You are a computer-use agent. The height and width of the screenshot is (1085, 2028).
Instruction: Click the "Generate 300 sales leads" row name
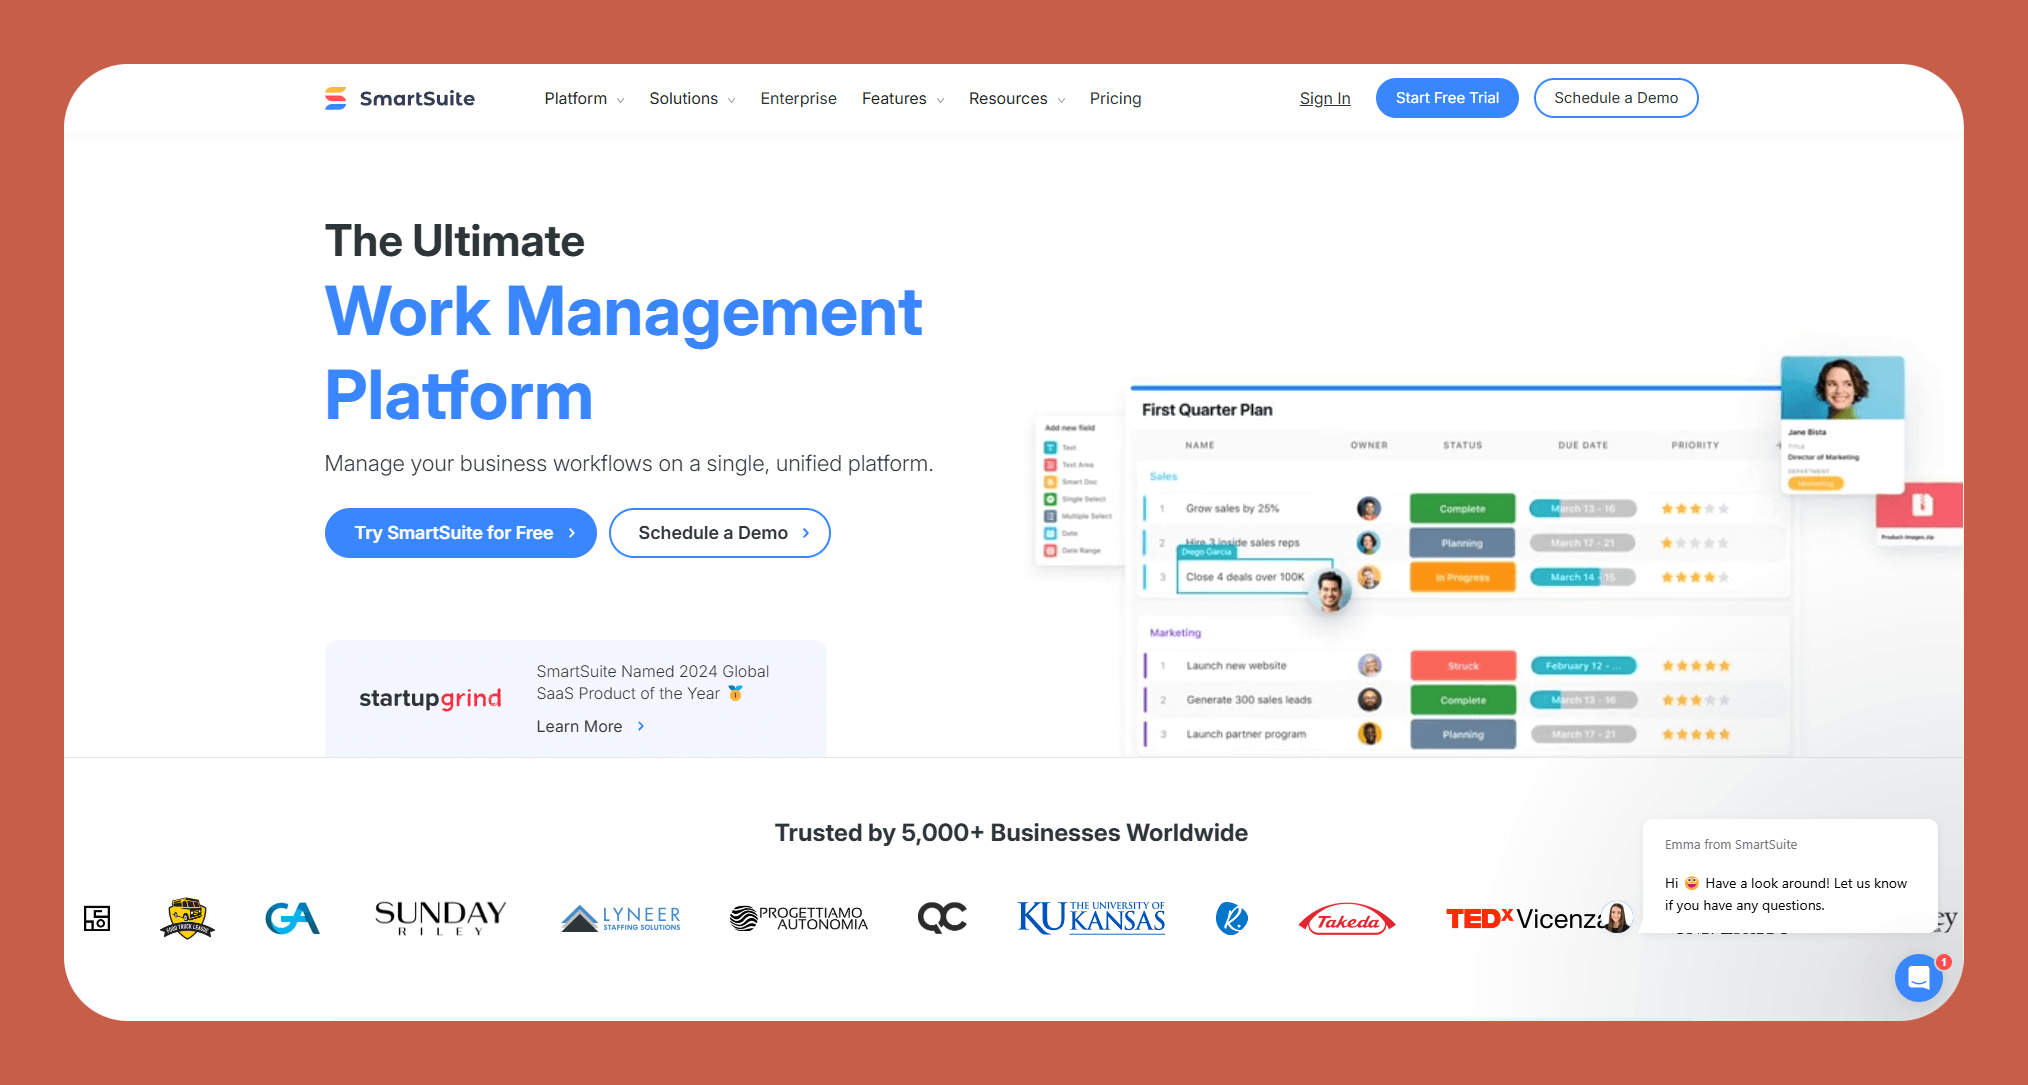pos(1249,700)
